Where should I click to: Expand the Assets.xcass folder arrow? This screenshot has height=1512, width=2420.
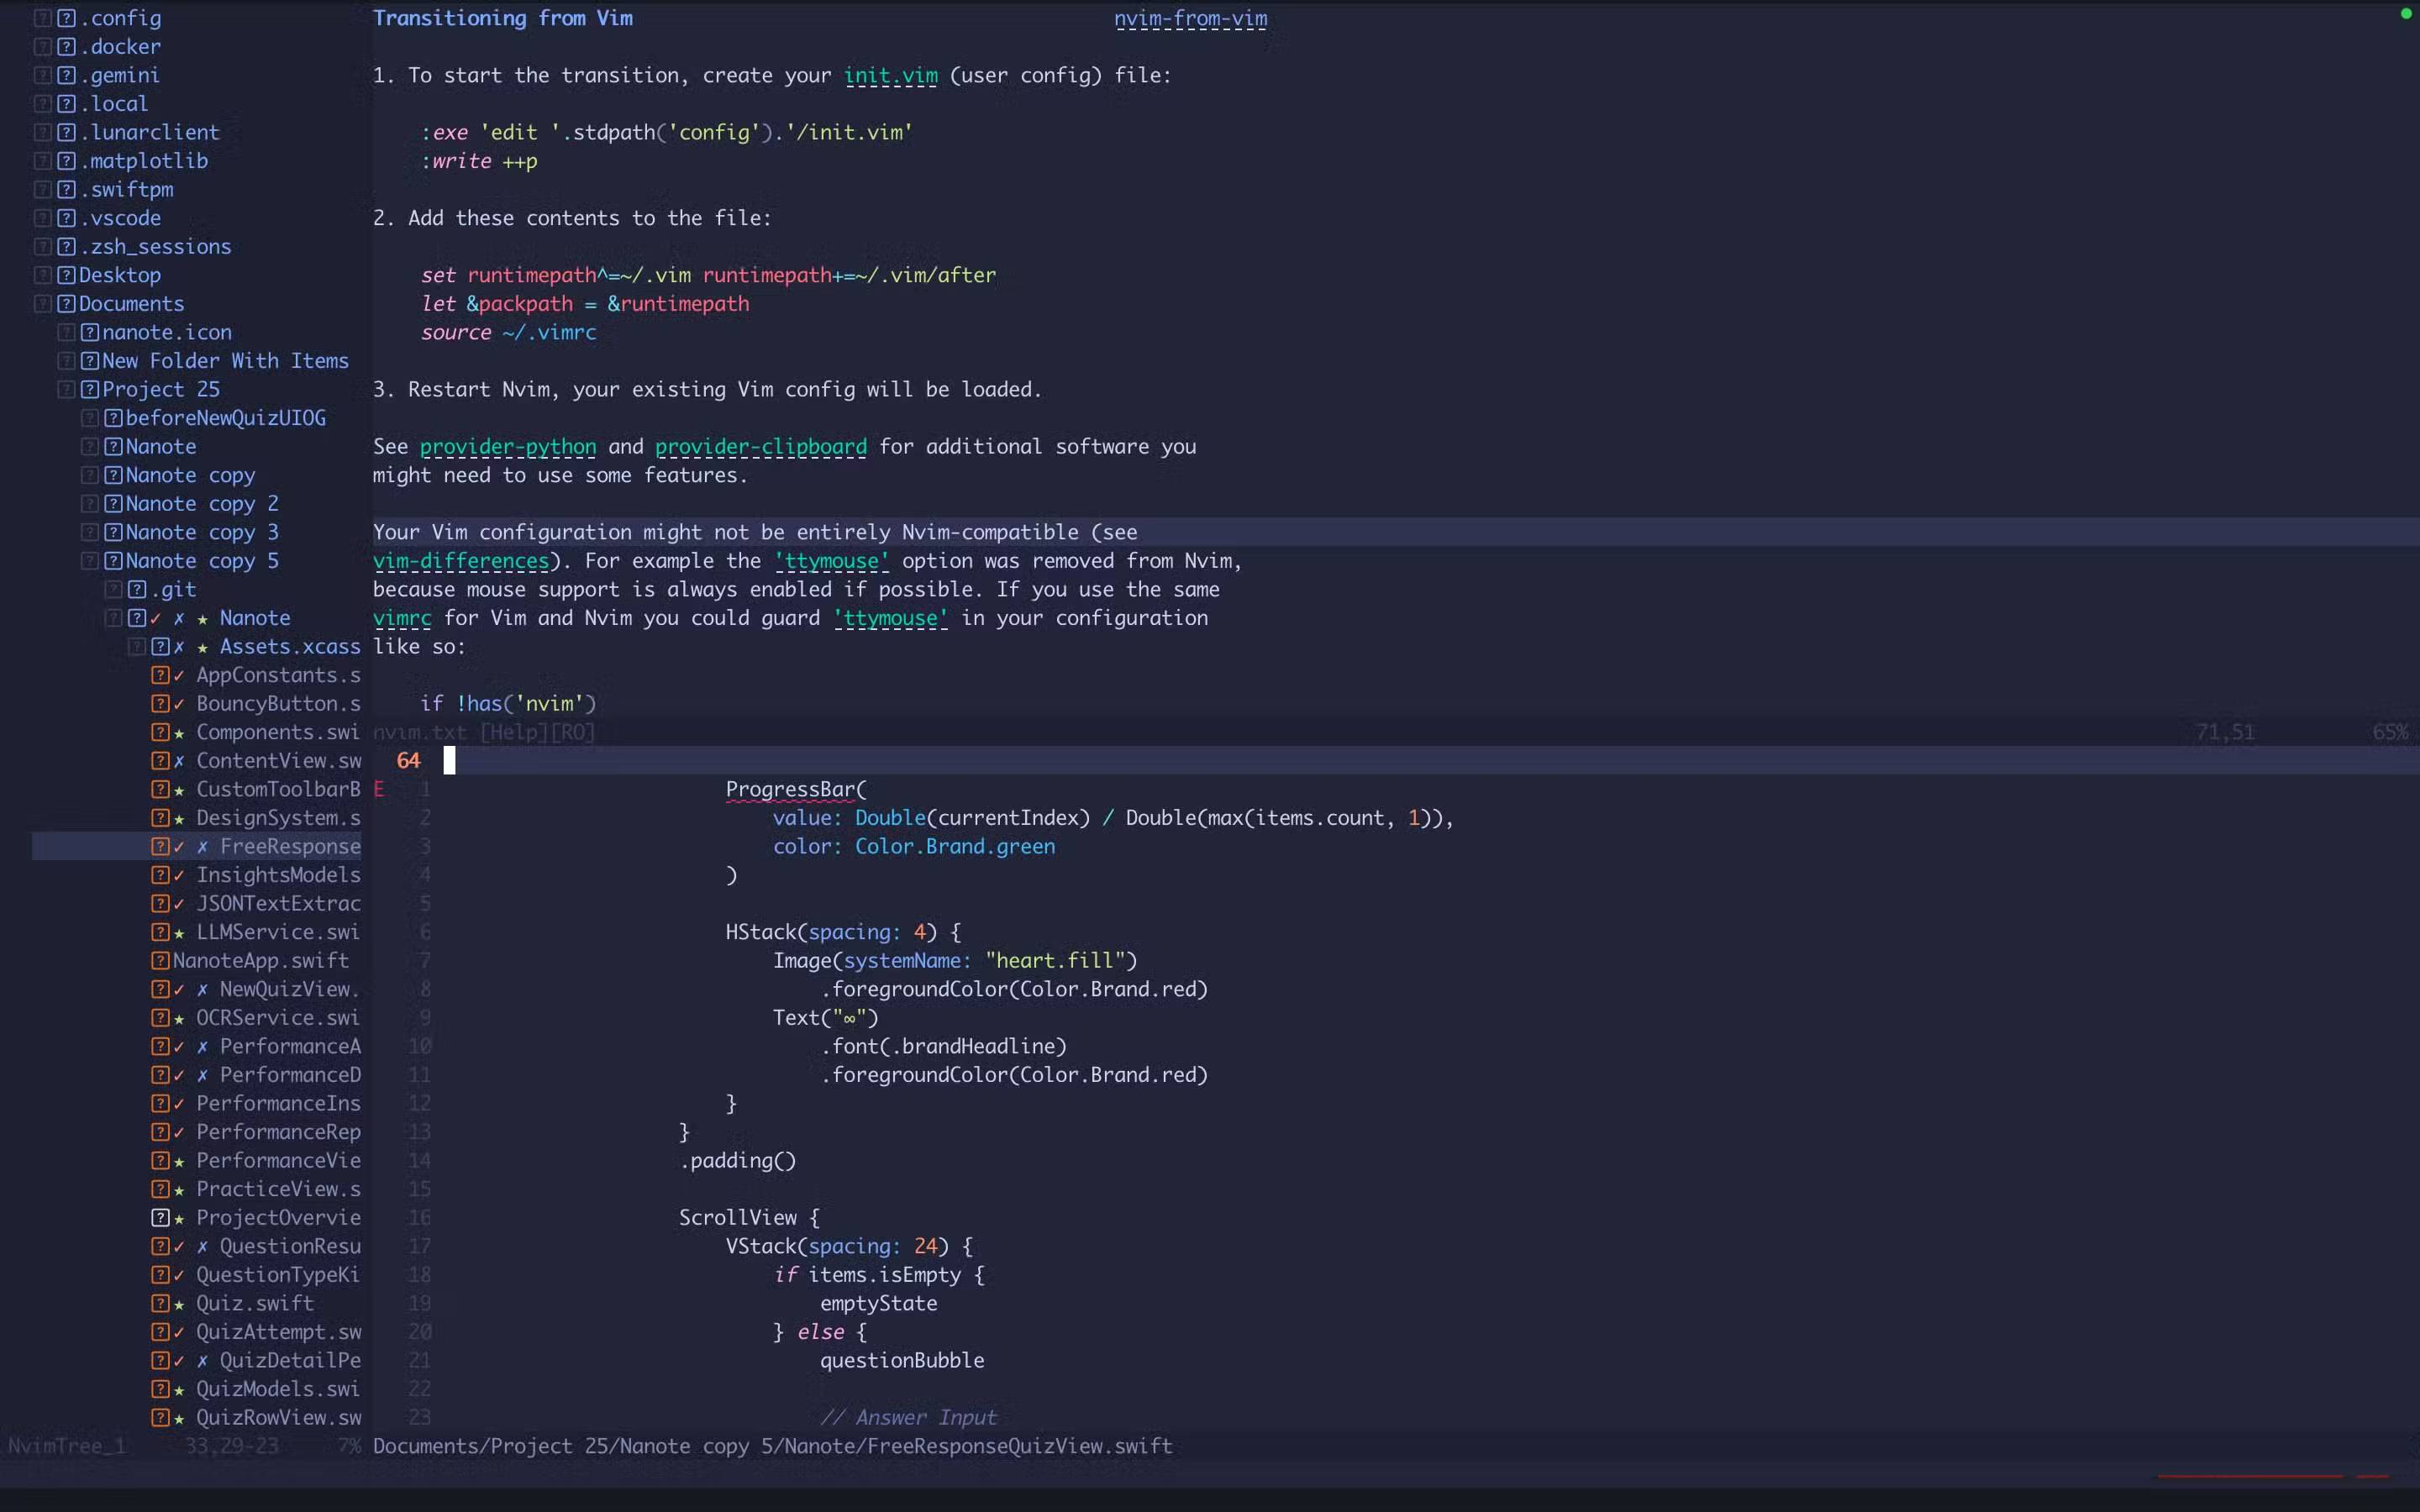(137, 647)
